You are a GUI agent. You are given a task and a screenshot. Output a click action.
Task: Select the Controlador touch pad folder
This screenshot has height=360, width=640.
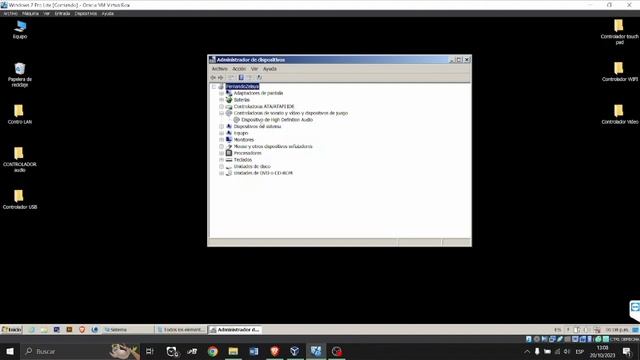click(x=619, y=32)
